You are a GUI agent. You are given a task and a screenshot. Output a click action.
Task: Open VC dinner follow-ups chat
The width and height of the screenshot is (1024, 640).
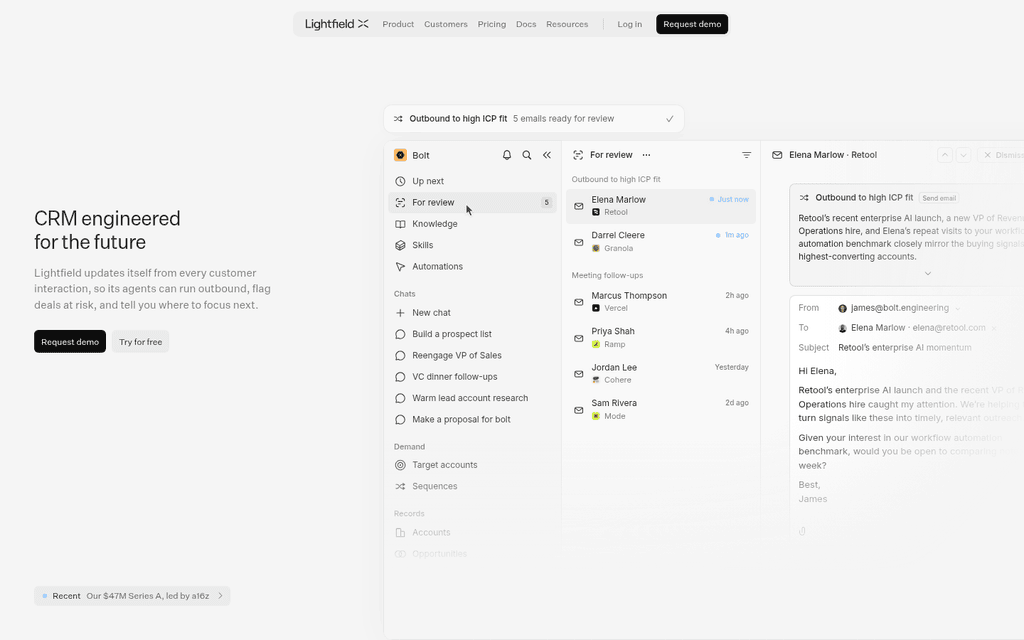coord(472,377)
